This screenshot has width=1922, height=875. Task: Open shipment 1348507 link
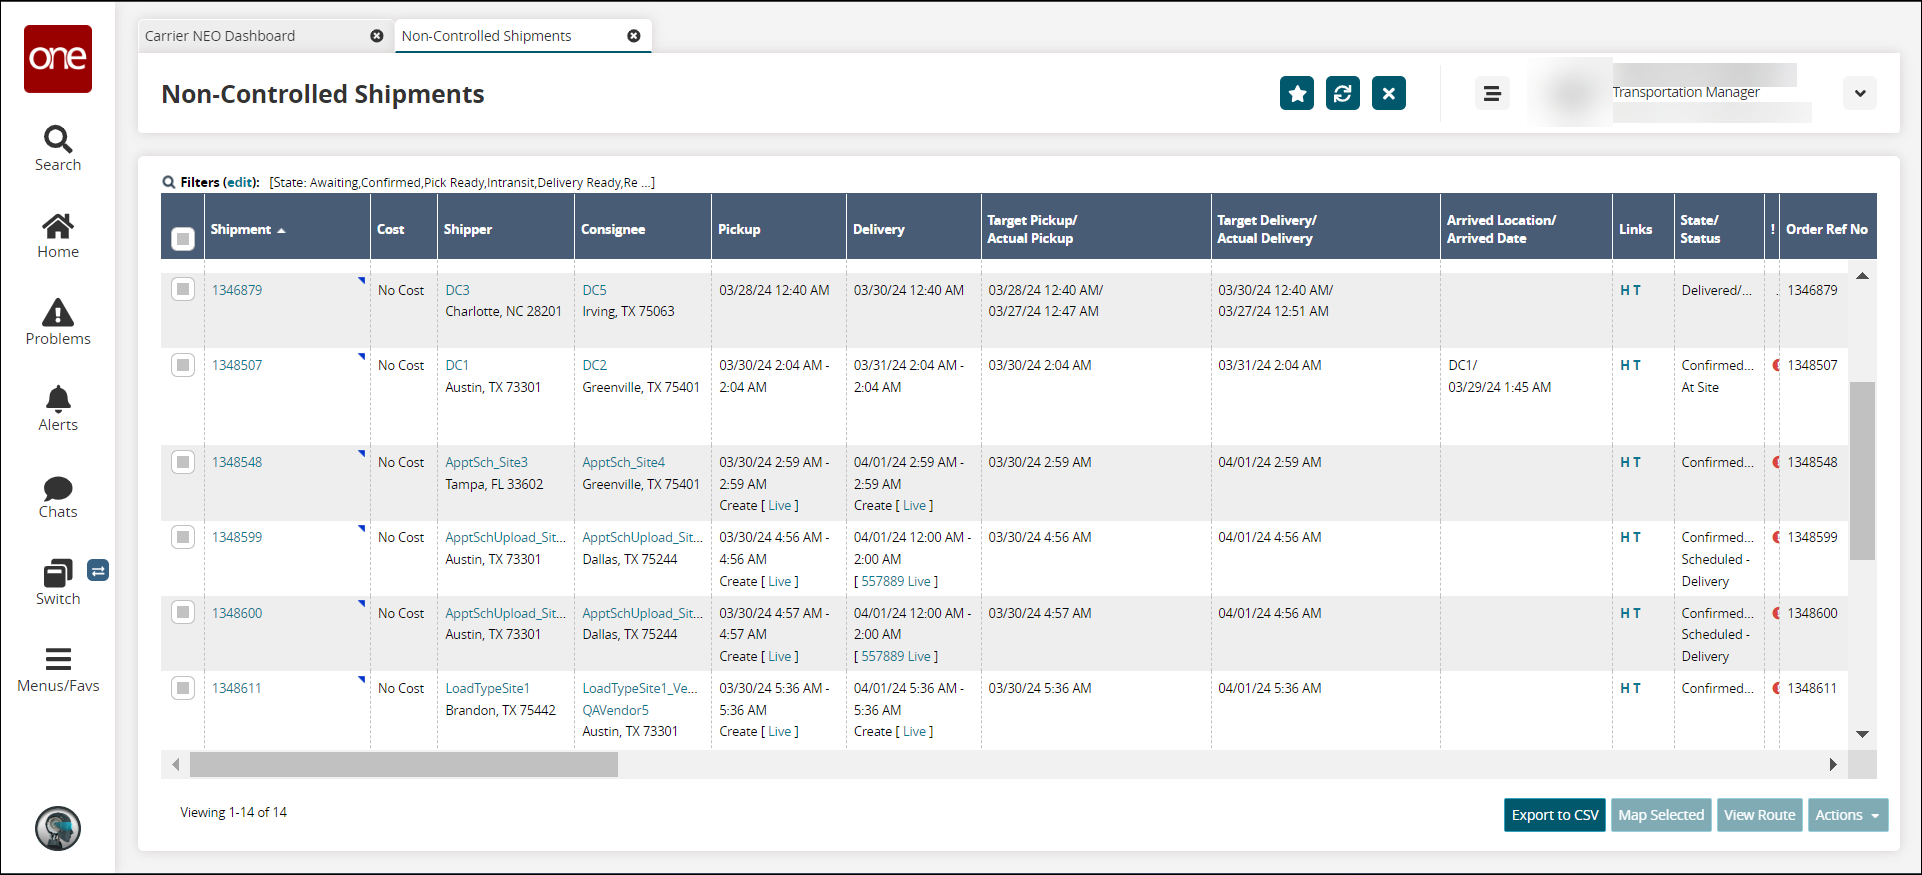[237, 365]
